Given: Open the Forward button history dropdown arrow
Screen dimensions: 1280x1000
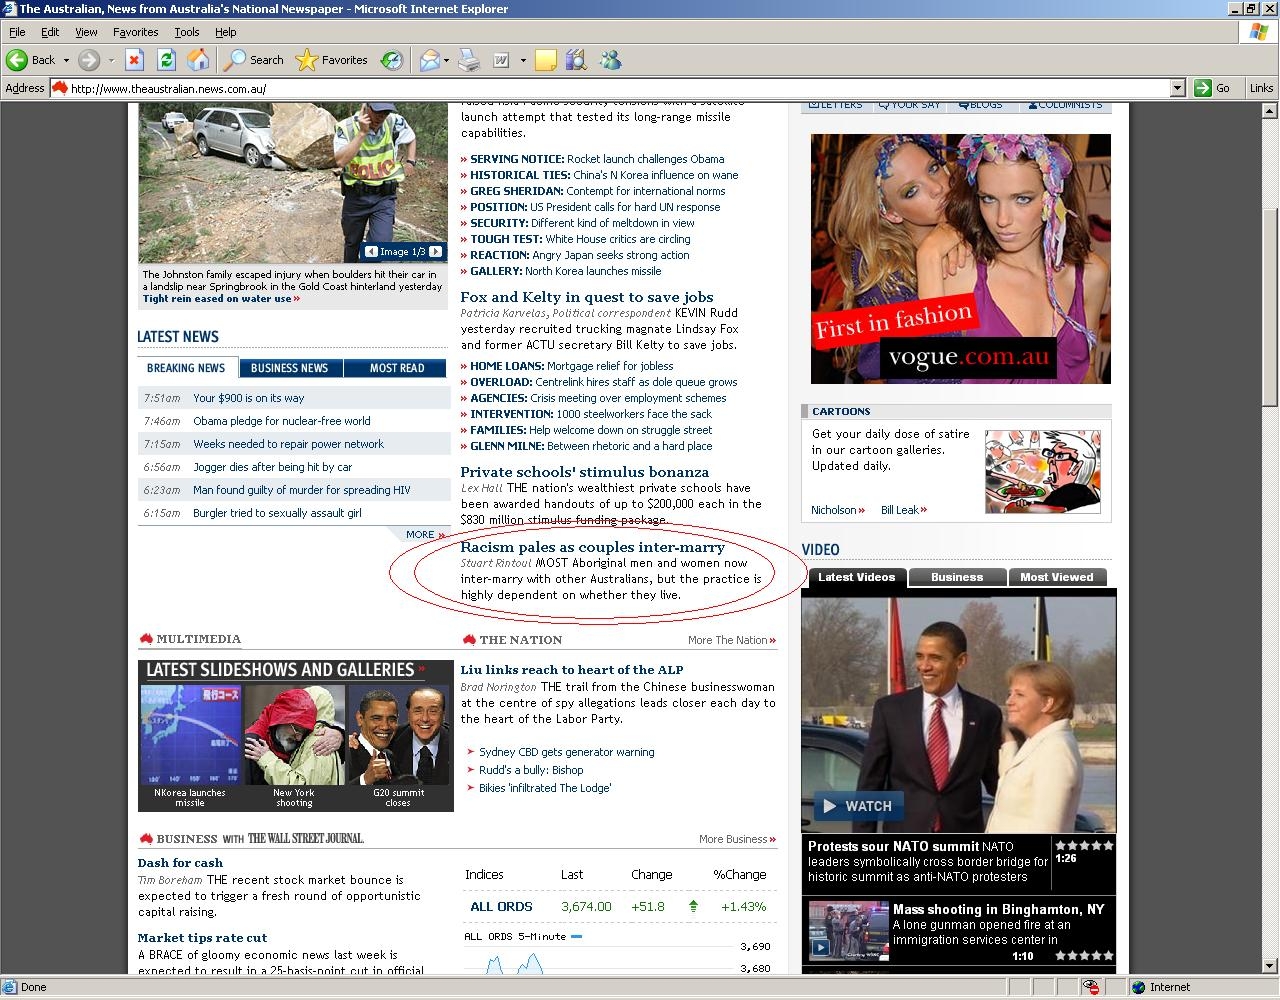Looking at the screenshot, I should pyautogui.click(x=109, y=60).
